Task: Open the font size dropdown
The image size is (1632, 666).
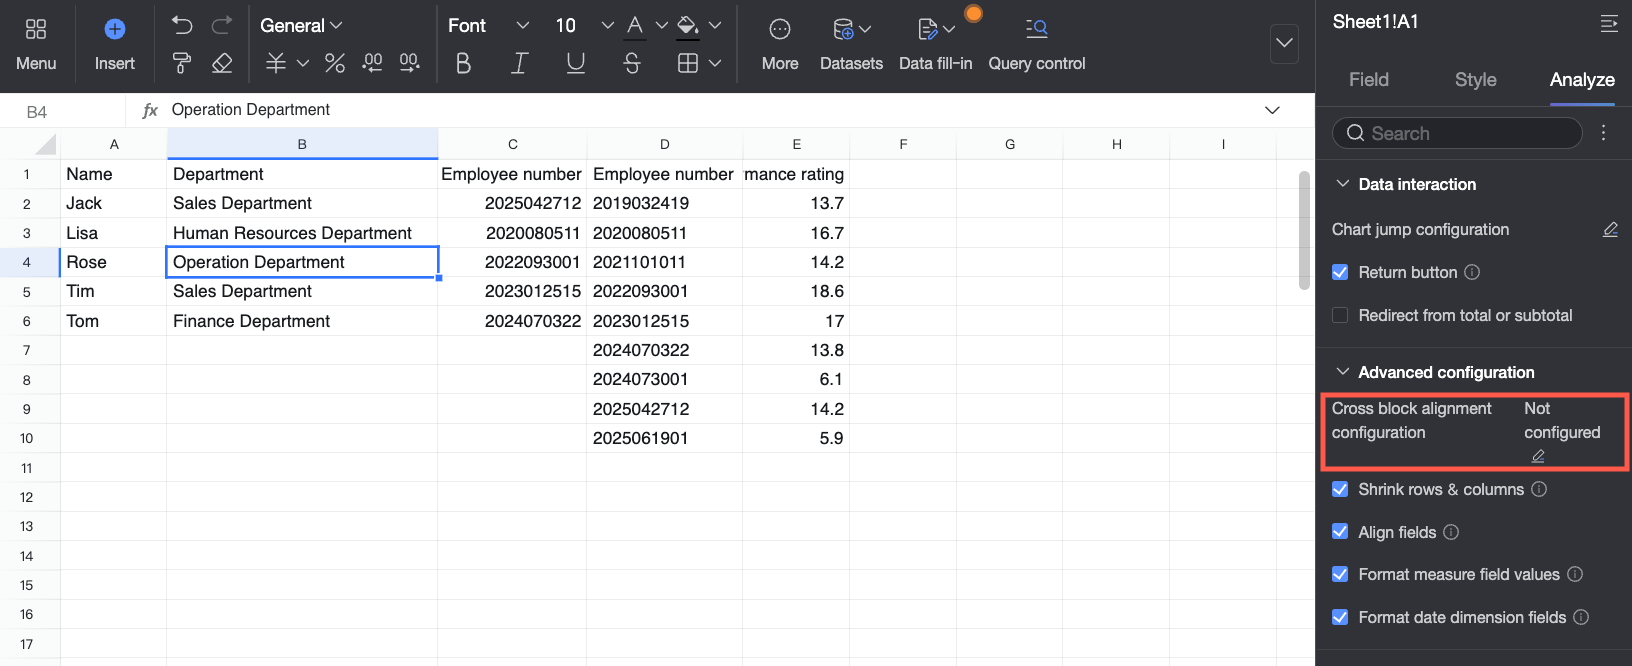Action: click(607, 25)
